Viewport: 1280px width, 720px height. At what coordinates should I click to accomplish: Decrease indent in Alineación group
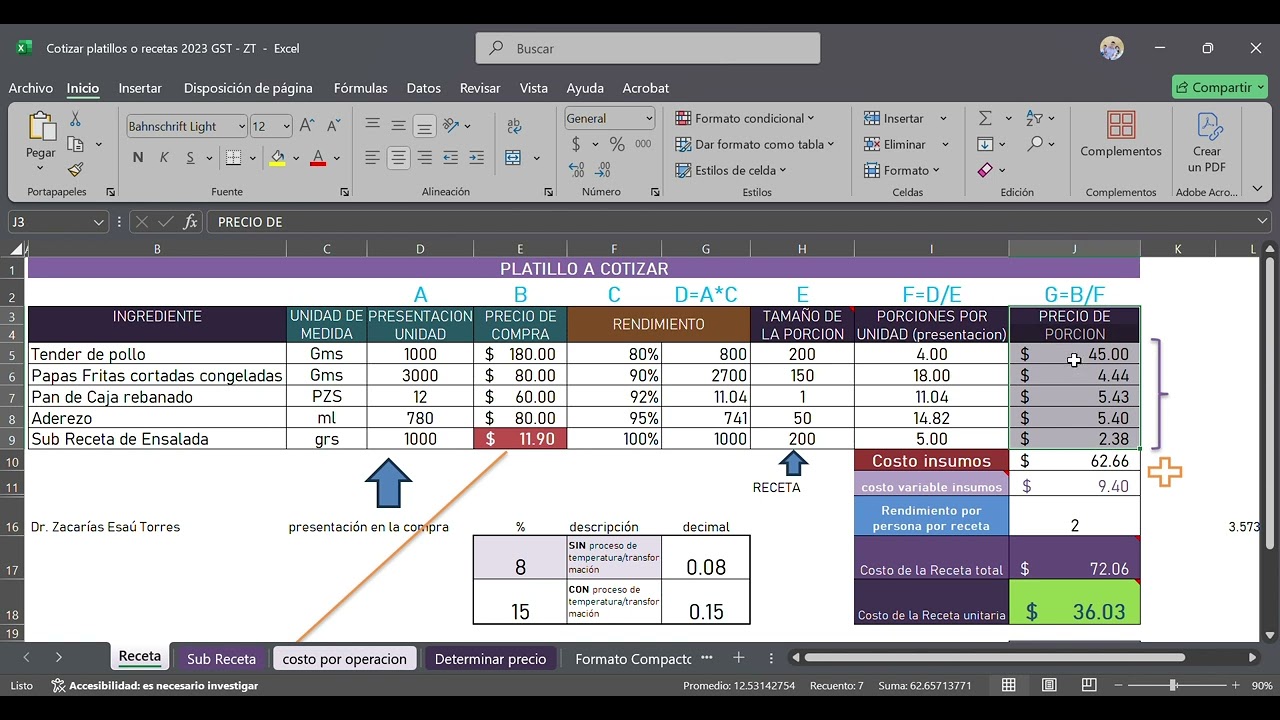click(x=451, y=158)
